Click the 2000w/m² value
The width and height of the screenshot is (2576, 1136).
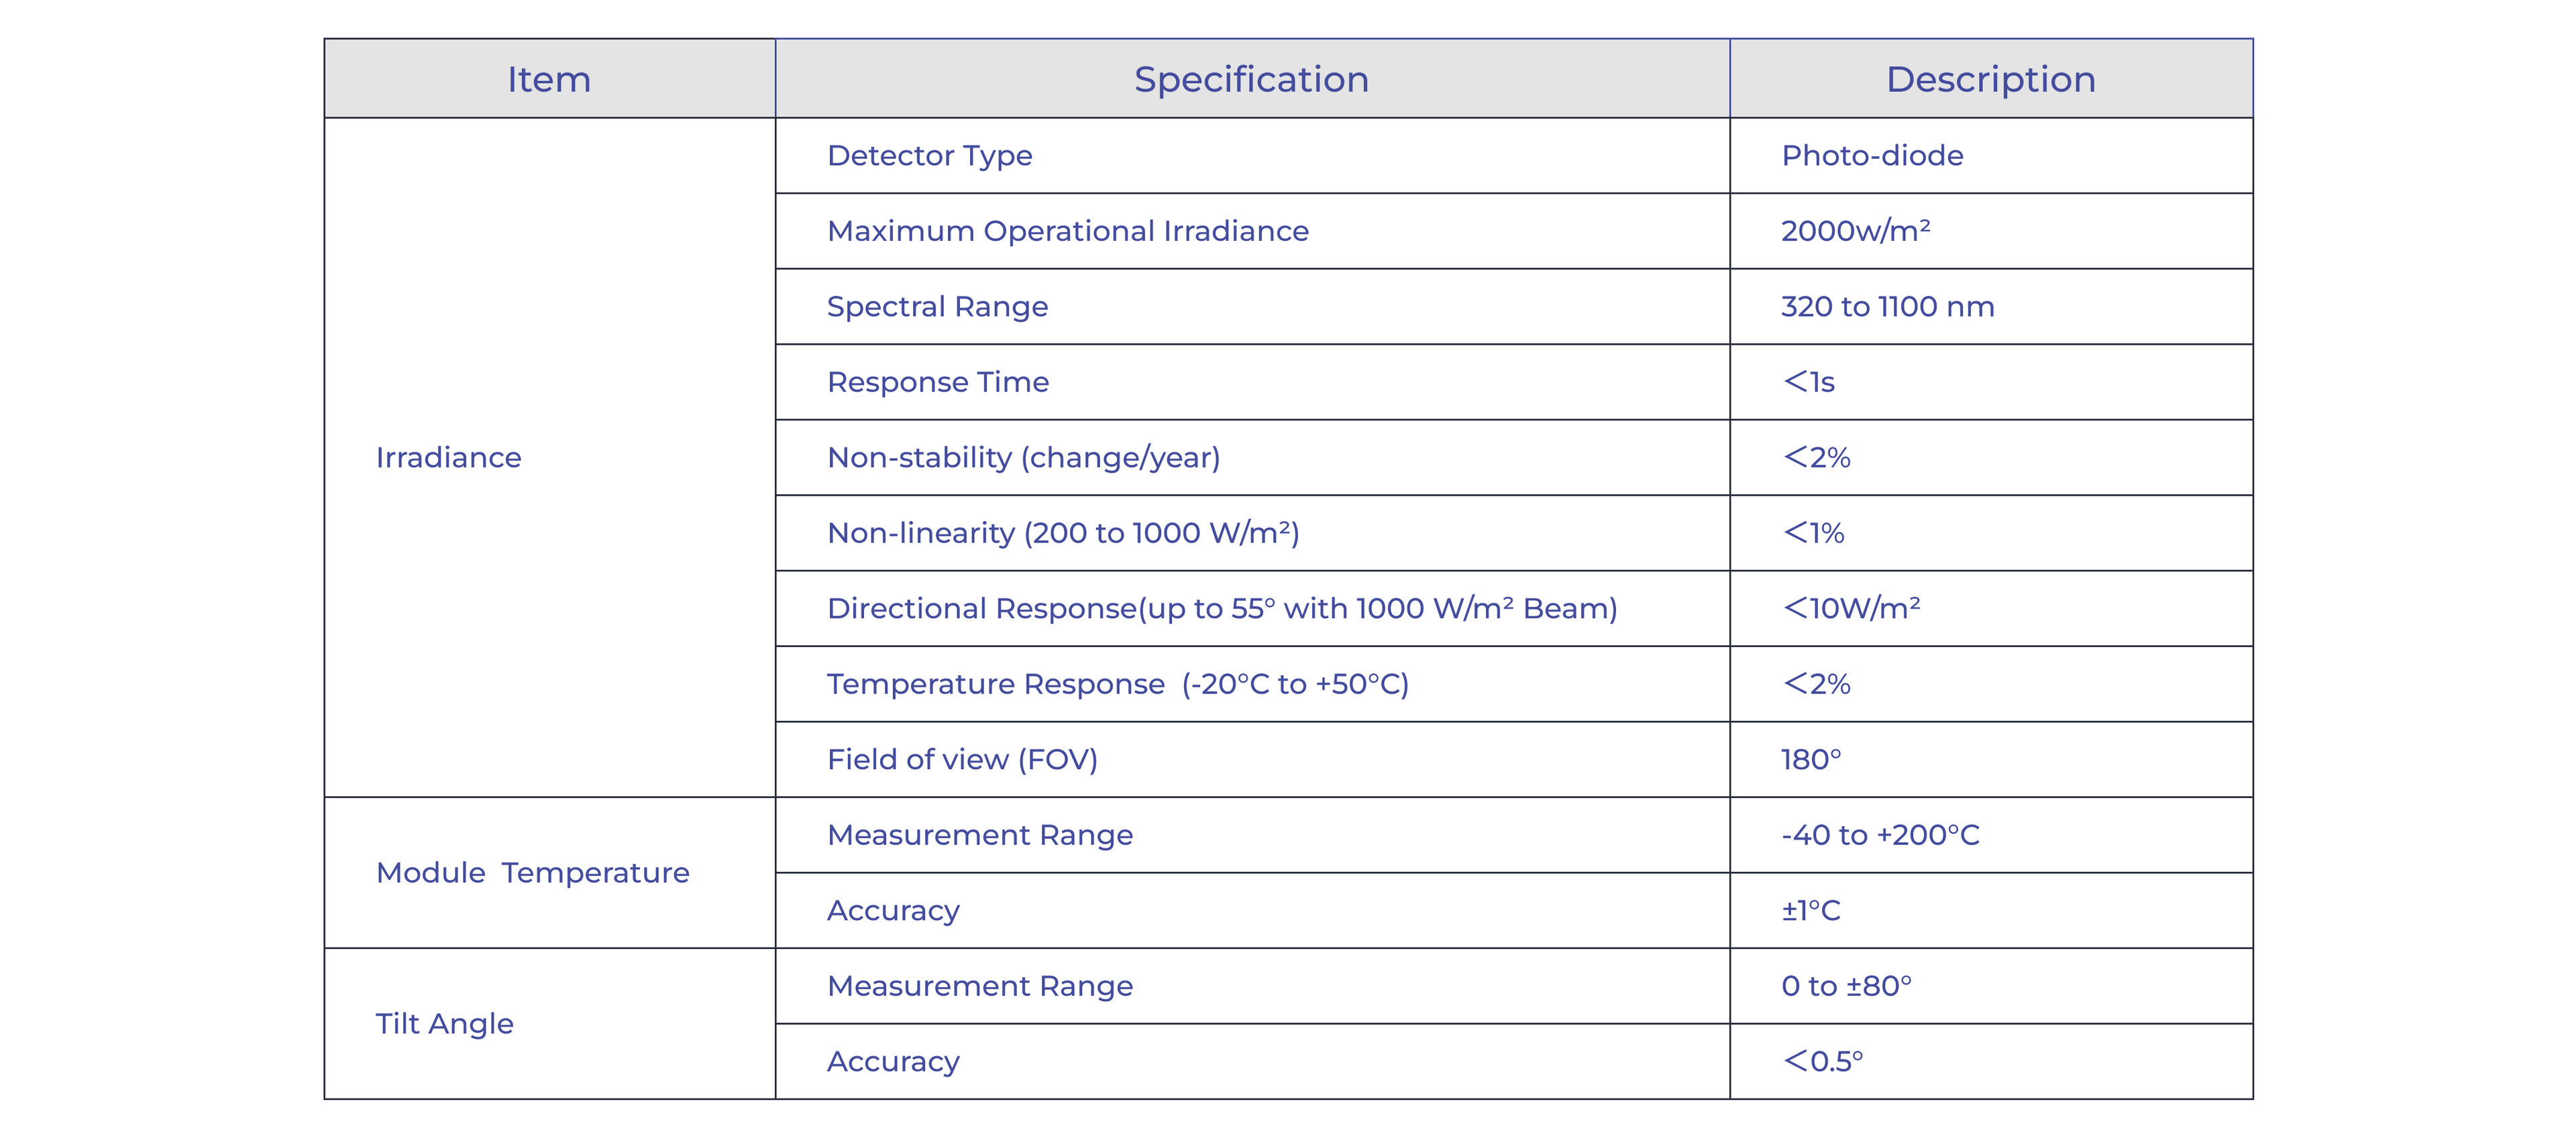coord(1855,231)
